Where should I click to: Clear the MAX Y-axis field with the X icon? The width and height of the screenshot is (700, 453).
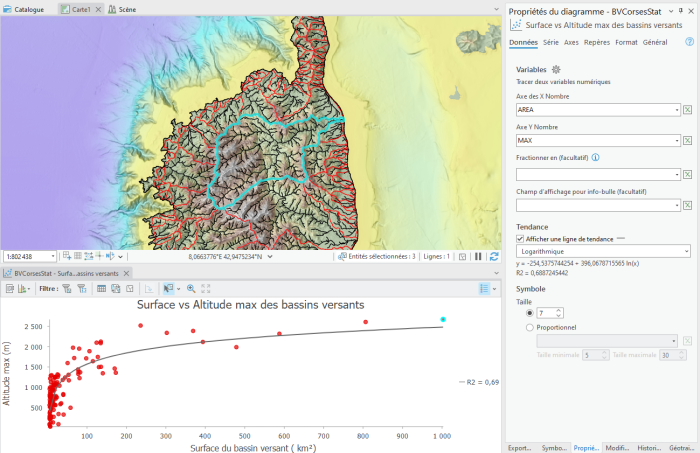click(x=688, y=142)
